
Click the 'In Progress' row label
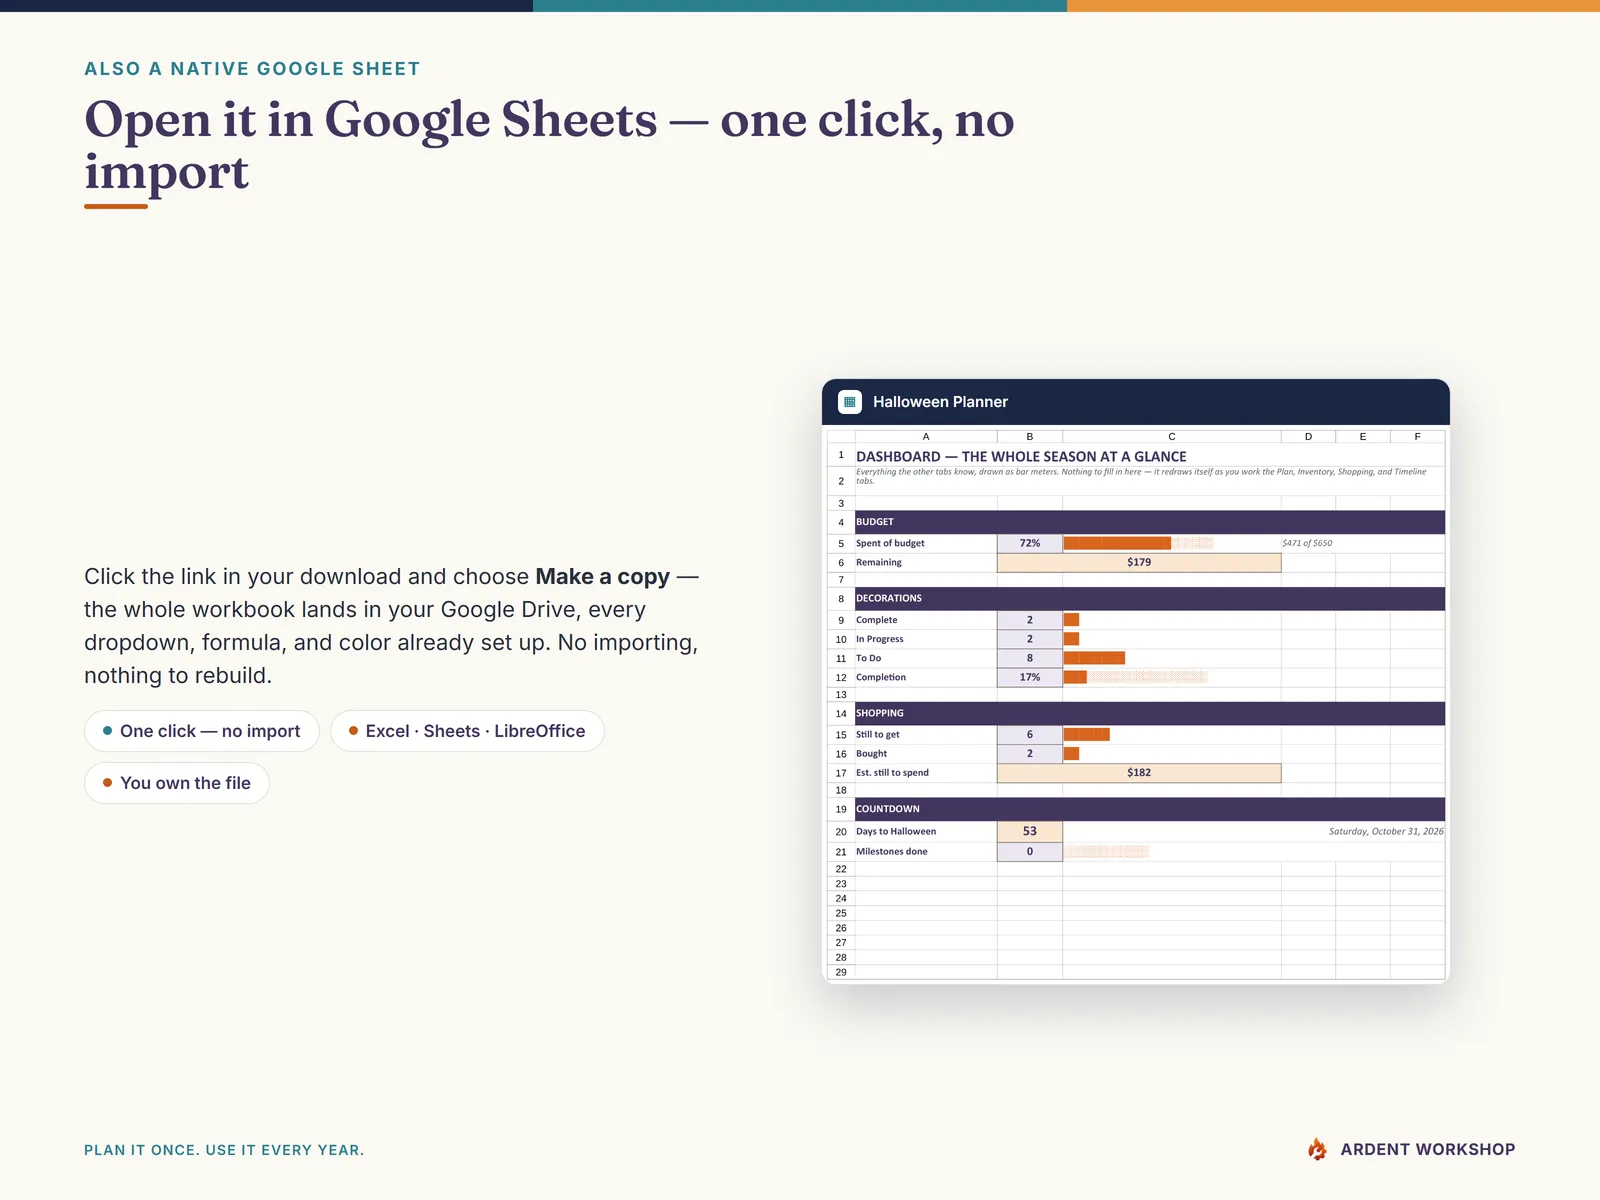pyautogui.click(x=879, y=639)
